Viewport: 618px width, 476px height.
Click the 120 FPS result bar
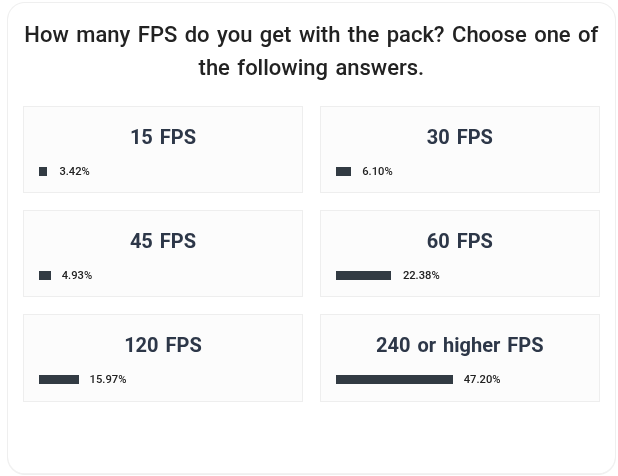click(59, 380)
